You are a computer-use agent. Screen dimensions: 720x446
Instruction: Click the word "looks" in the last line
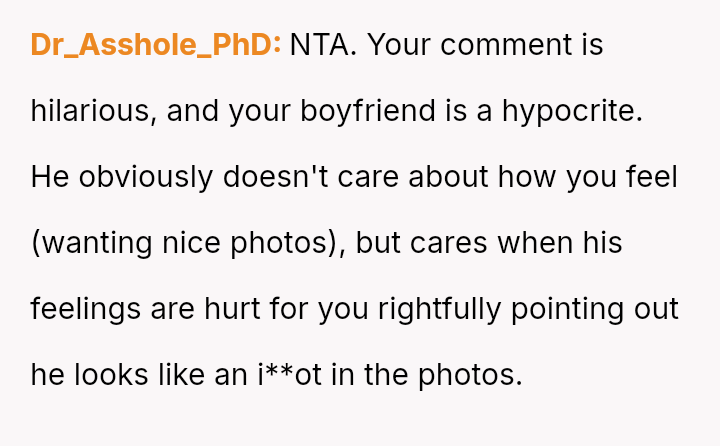point(110,375)
